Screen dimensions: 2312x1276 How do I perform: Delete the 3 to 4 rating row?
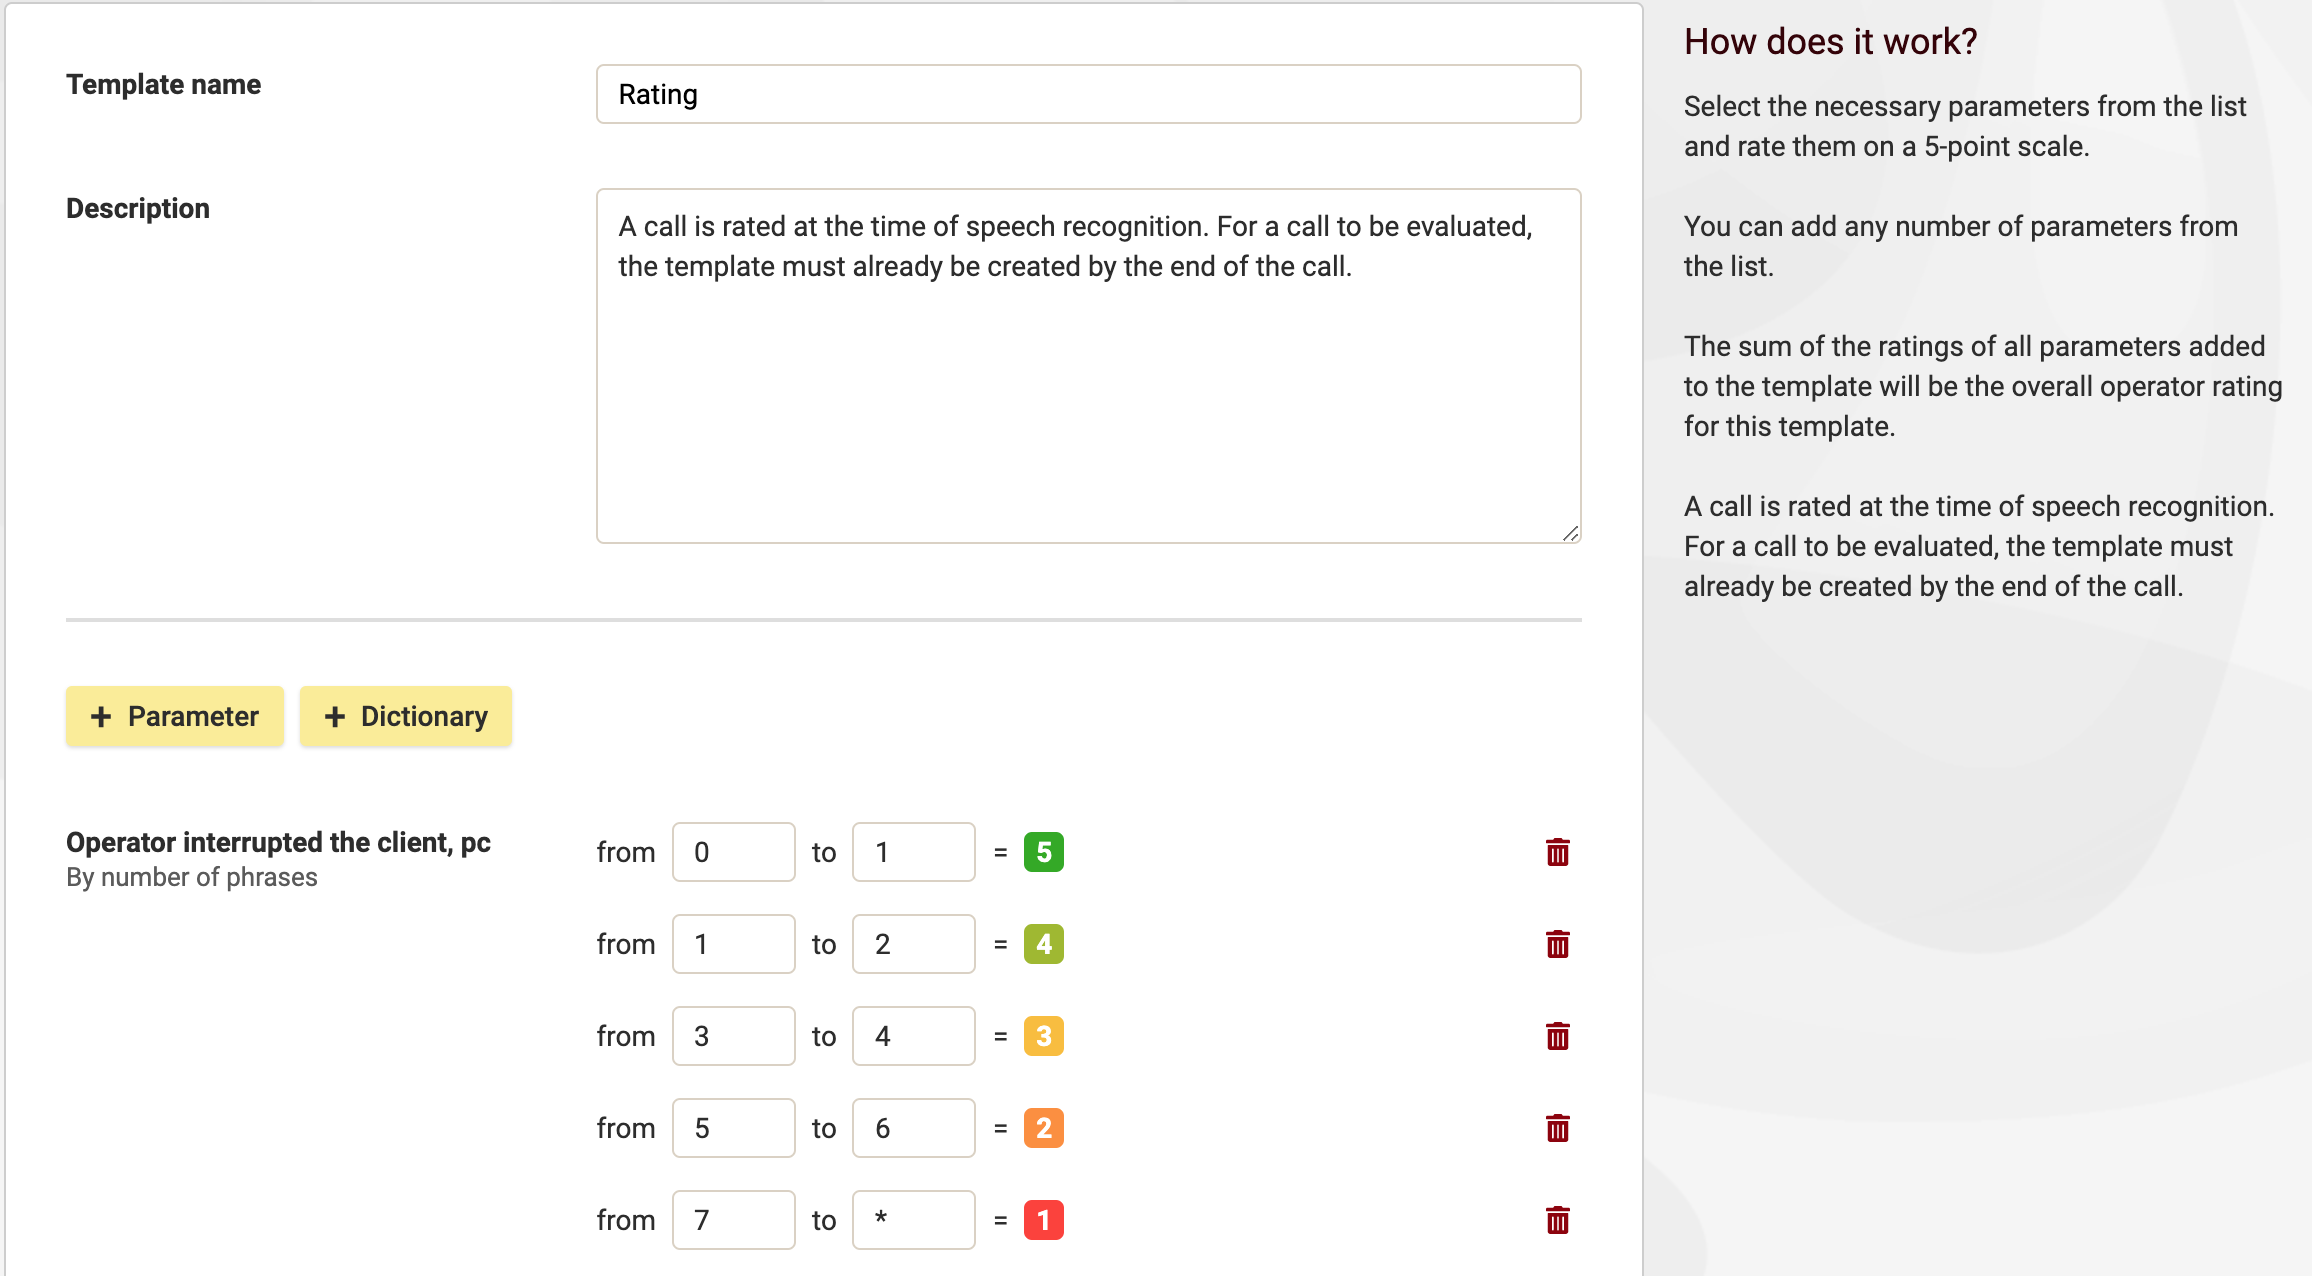pos(1557,1036)
